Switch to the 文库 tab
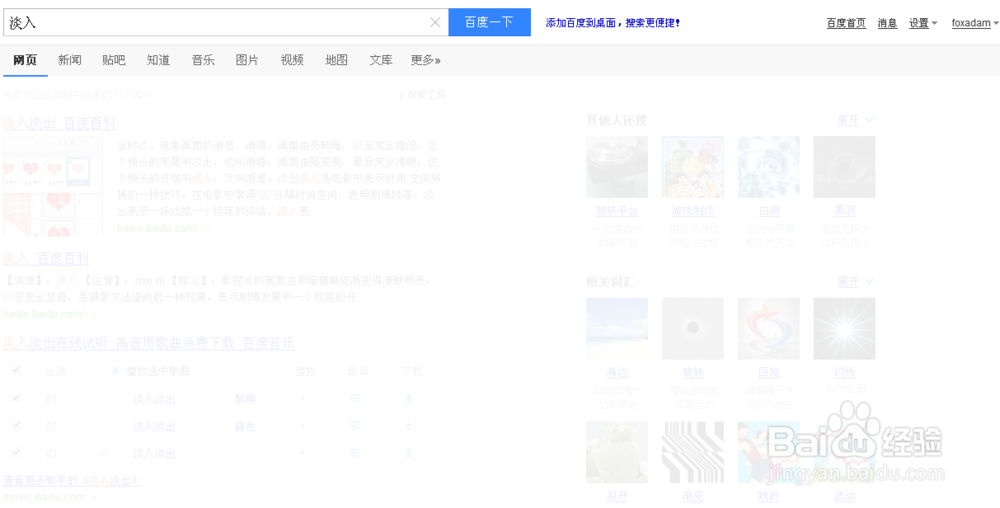Viewport: 1000px width, 508px height. click(x=381, y=61)
